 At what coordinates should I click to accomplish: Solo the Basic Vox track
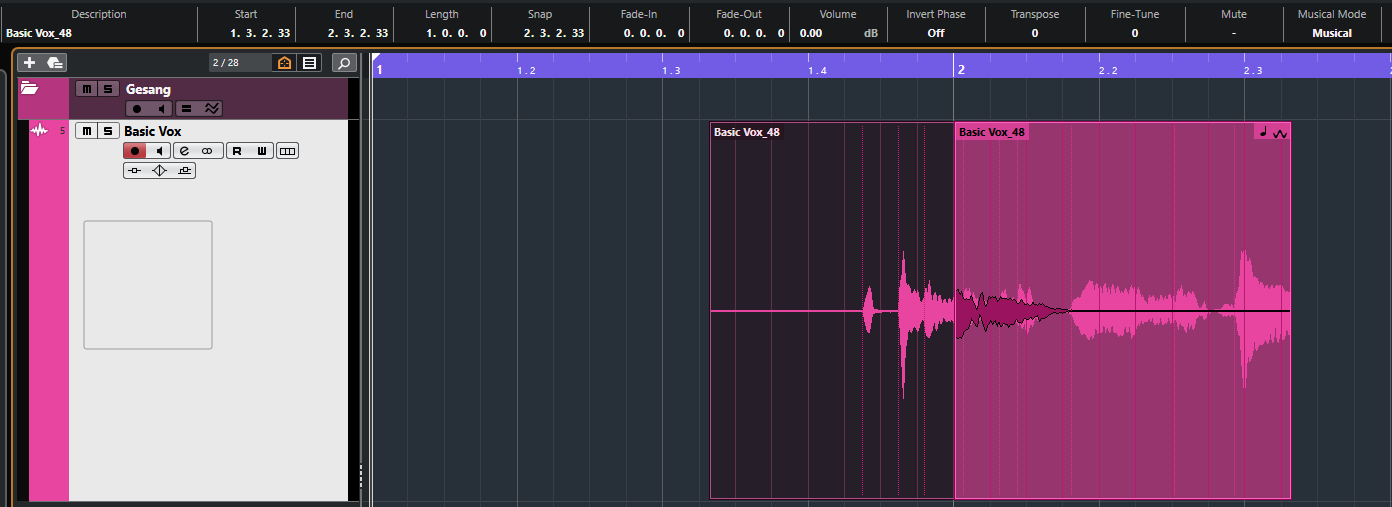click(108, 131)
